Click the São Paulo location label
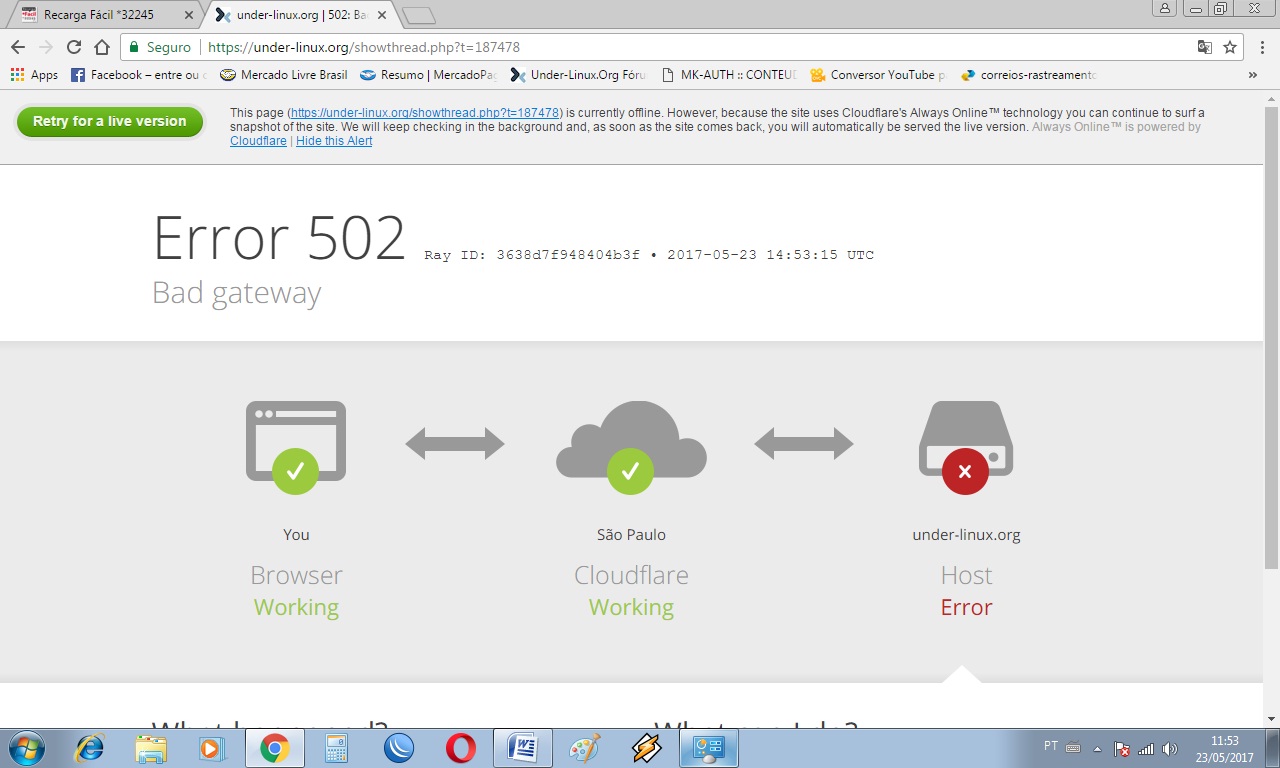 pos(631,535)
